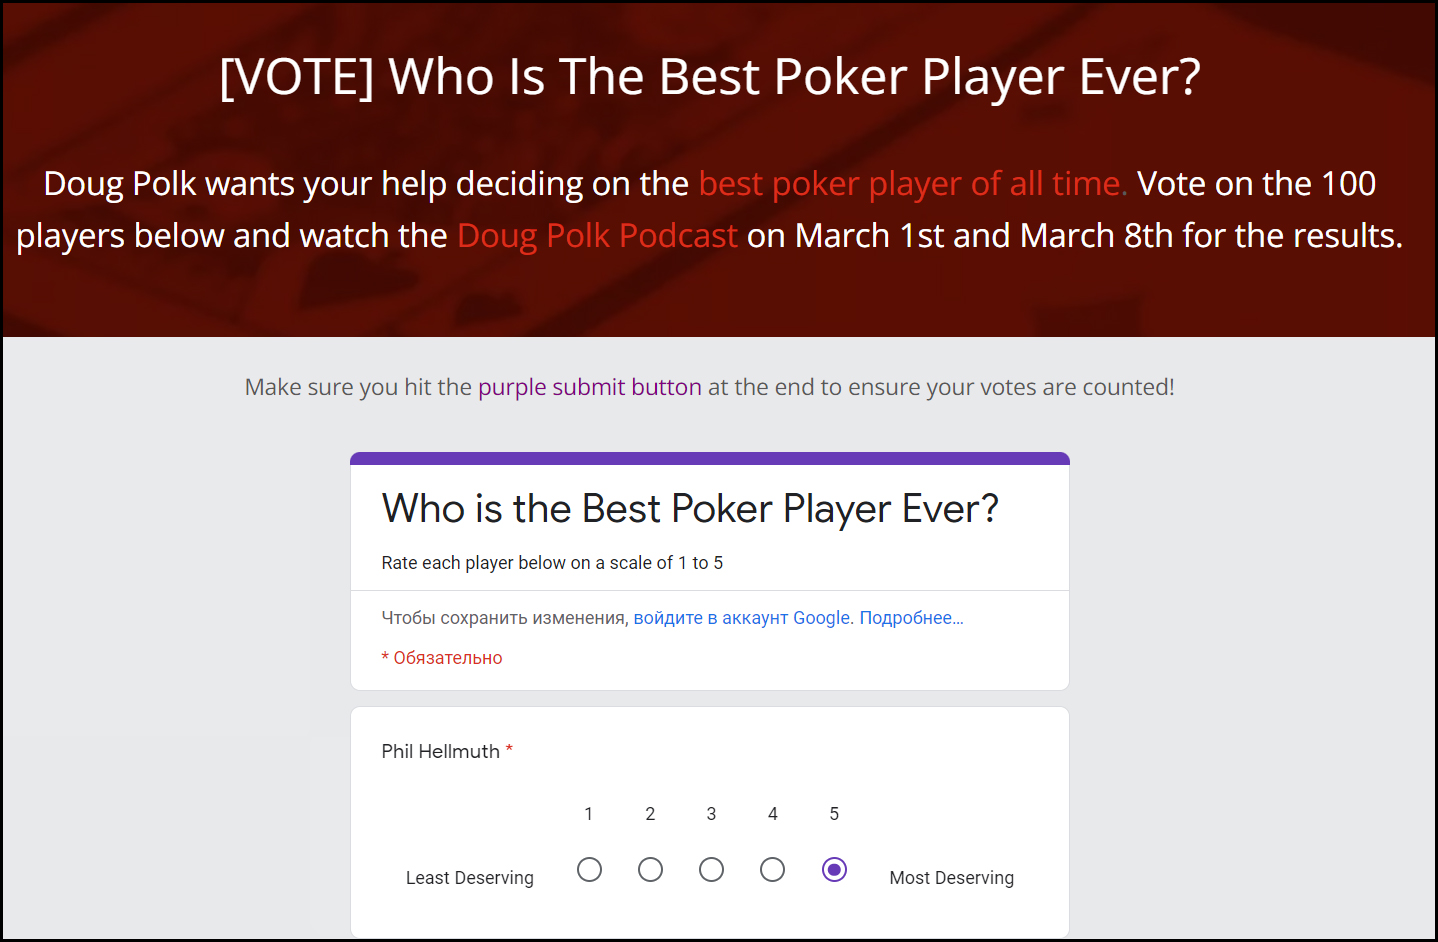The height and width of the screenshot is (942, 1438).
Task: Select rating 3 for Phil Hellmuth
Action: [x=711, y=870]
